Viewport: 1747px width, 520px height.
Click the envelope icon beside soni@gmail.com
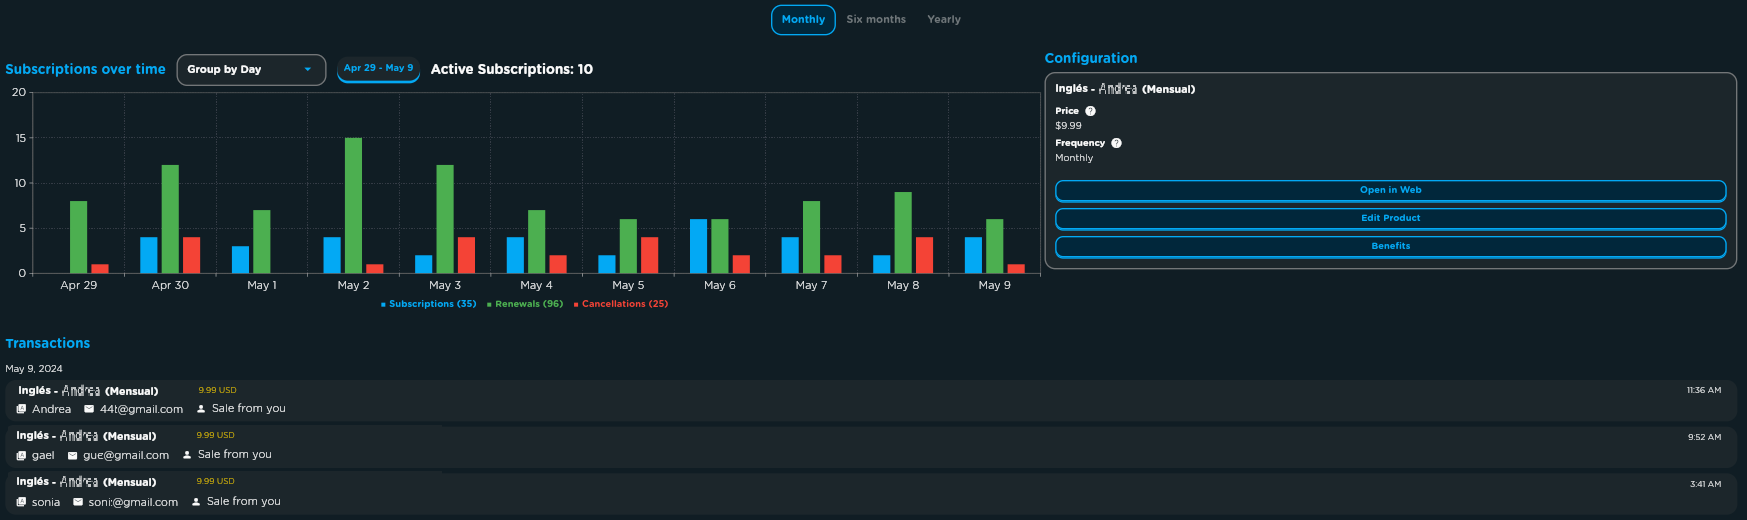point(78,502)
